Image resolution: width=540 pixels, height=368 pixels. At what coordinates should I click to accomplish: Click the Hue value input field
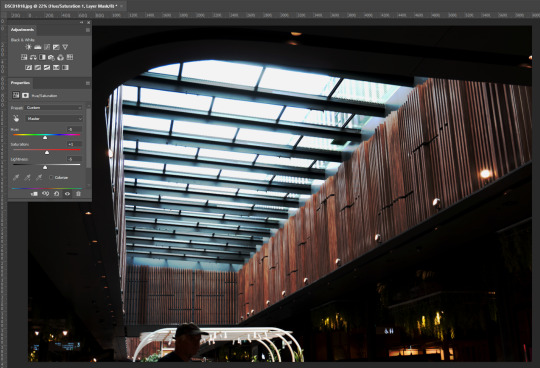(x=74, y=129)
